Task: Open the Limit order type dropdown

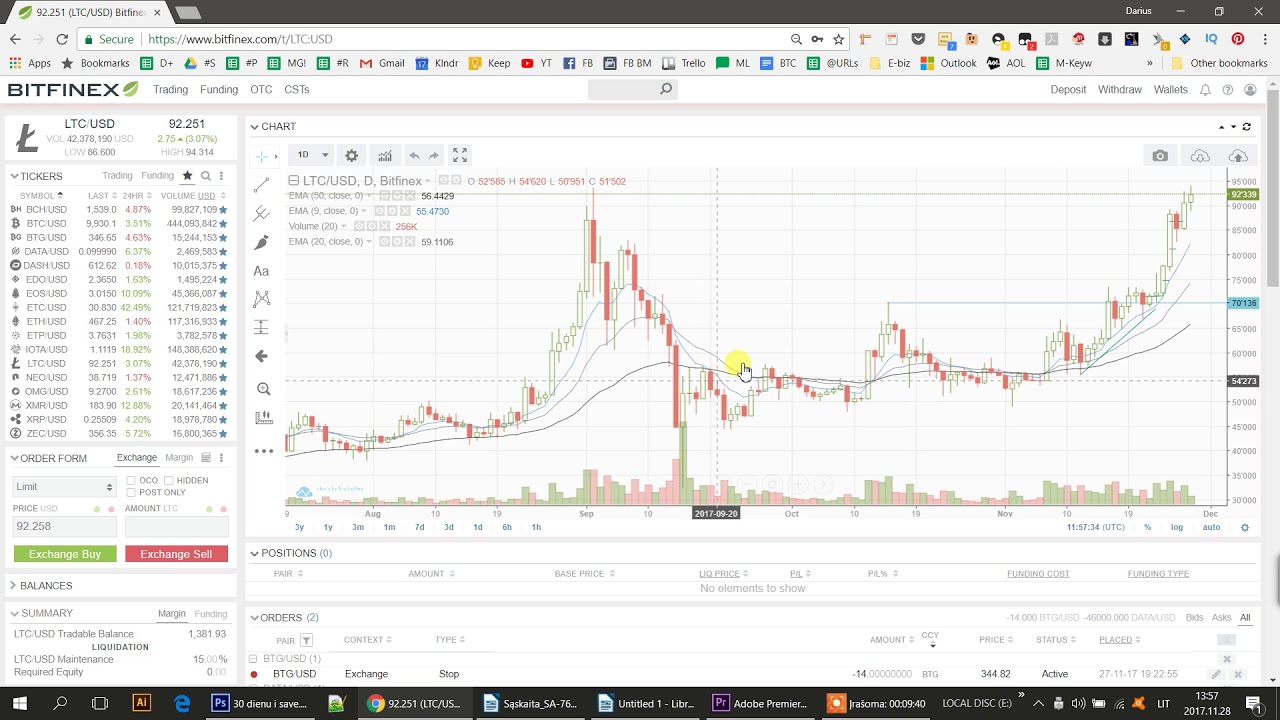Action: click(x=64, y=487)
